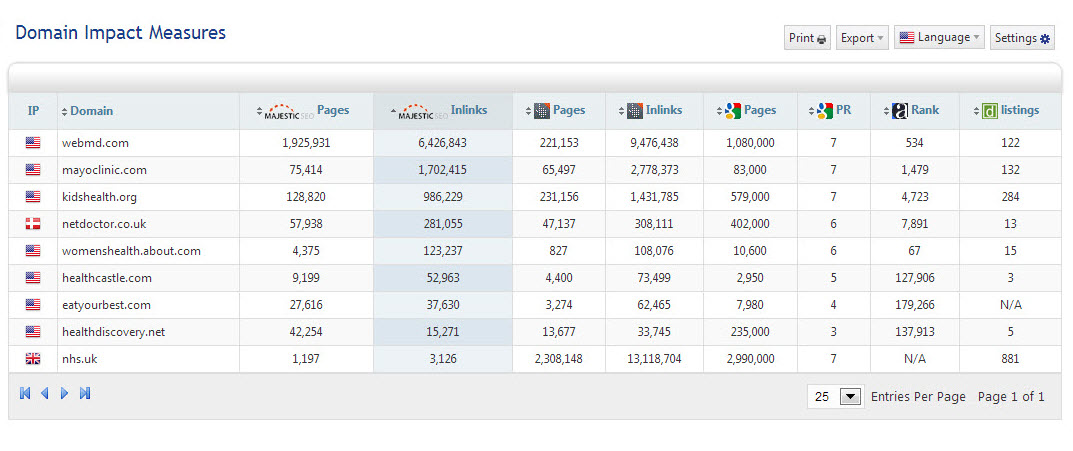Click the printer icon in Print button
This screenshot has height=451, width=1073.
(x=822, y=39)
